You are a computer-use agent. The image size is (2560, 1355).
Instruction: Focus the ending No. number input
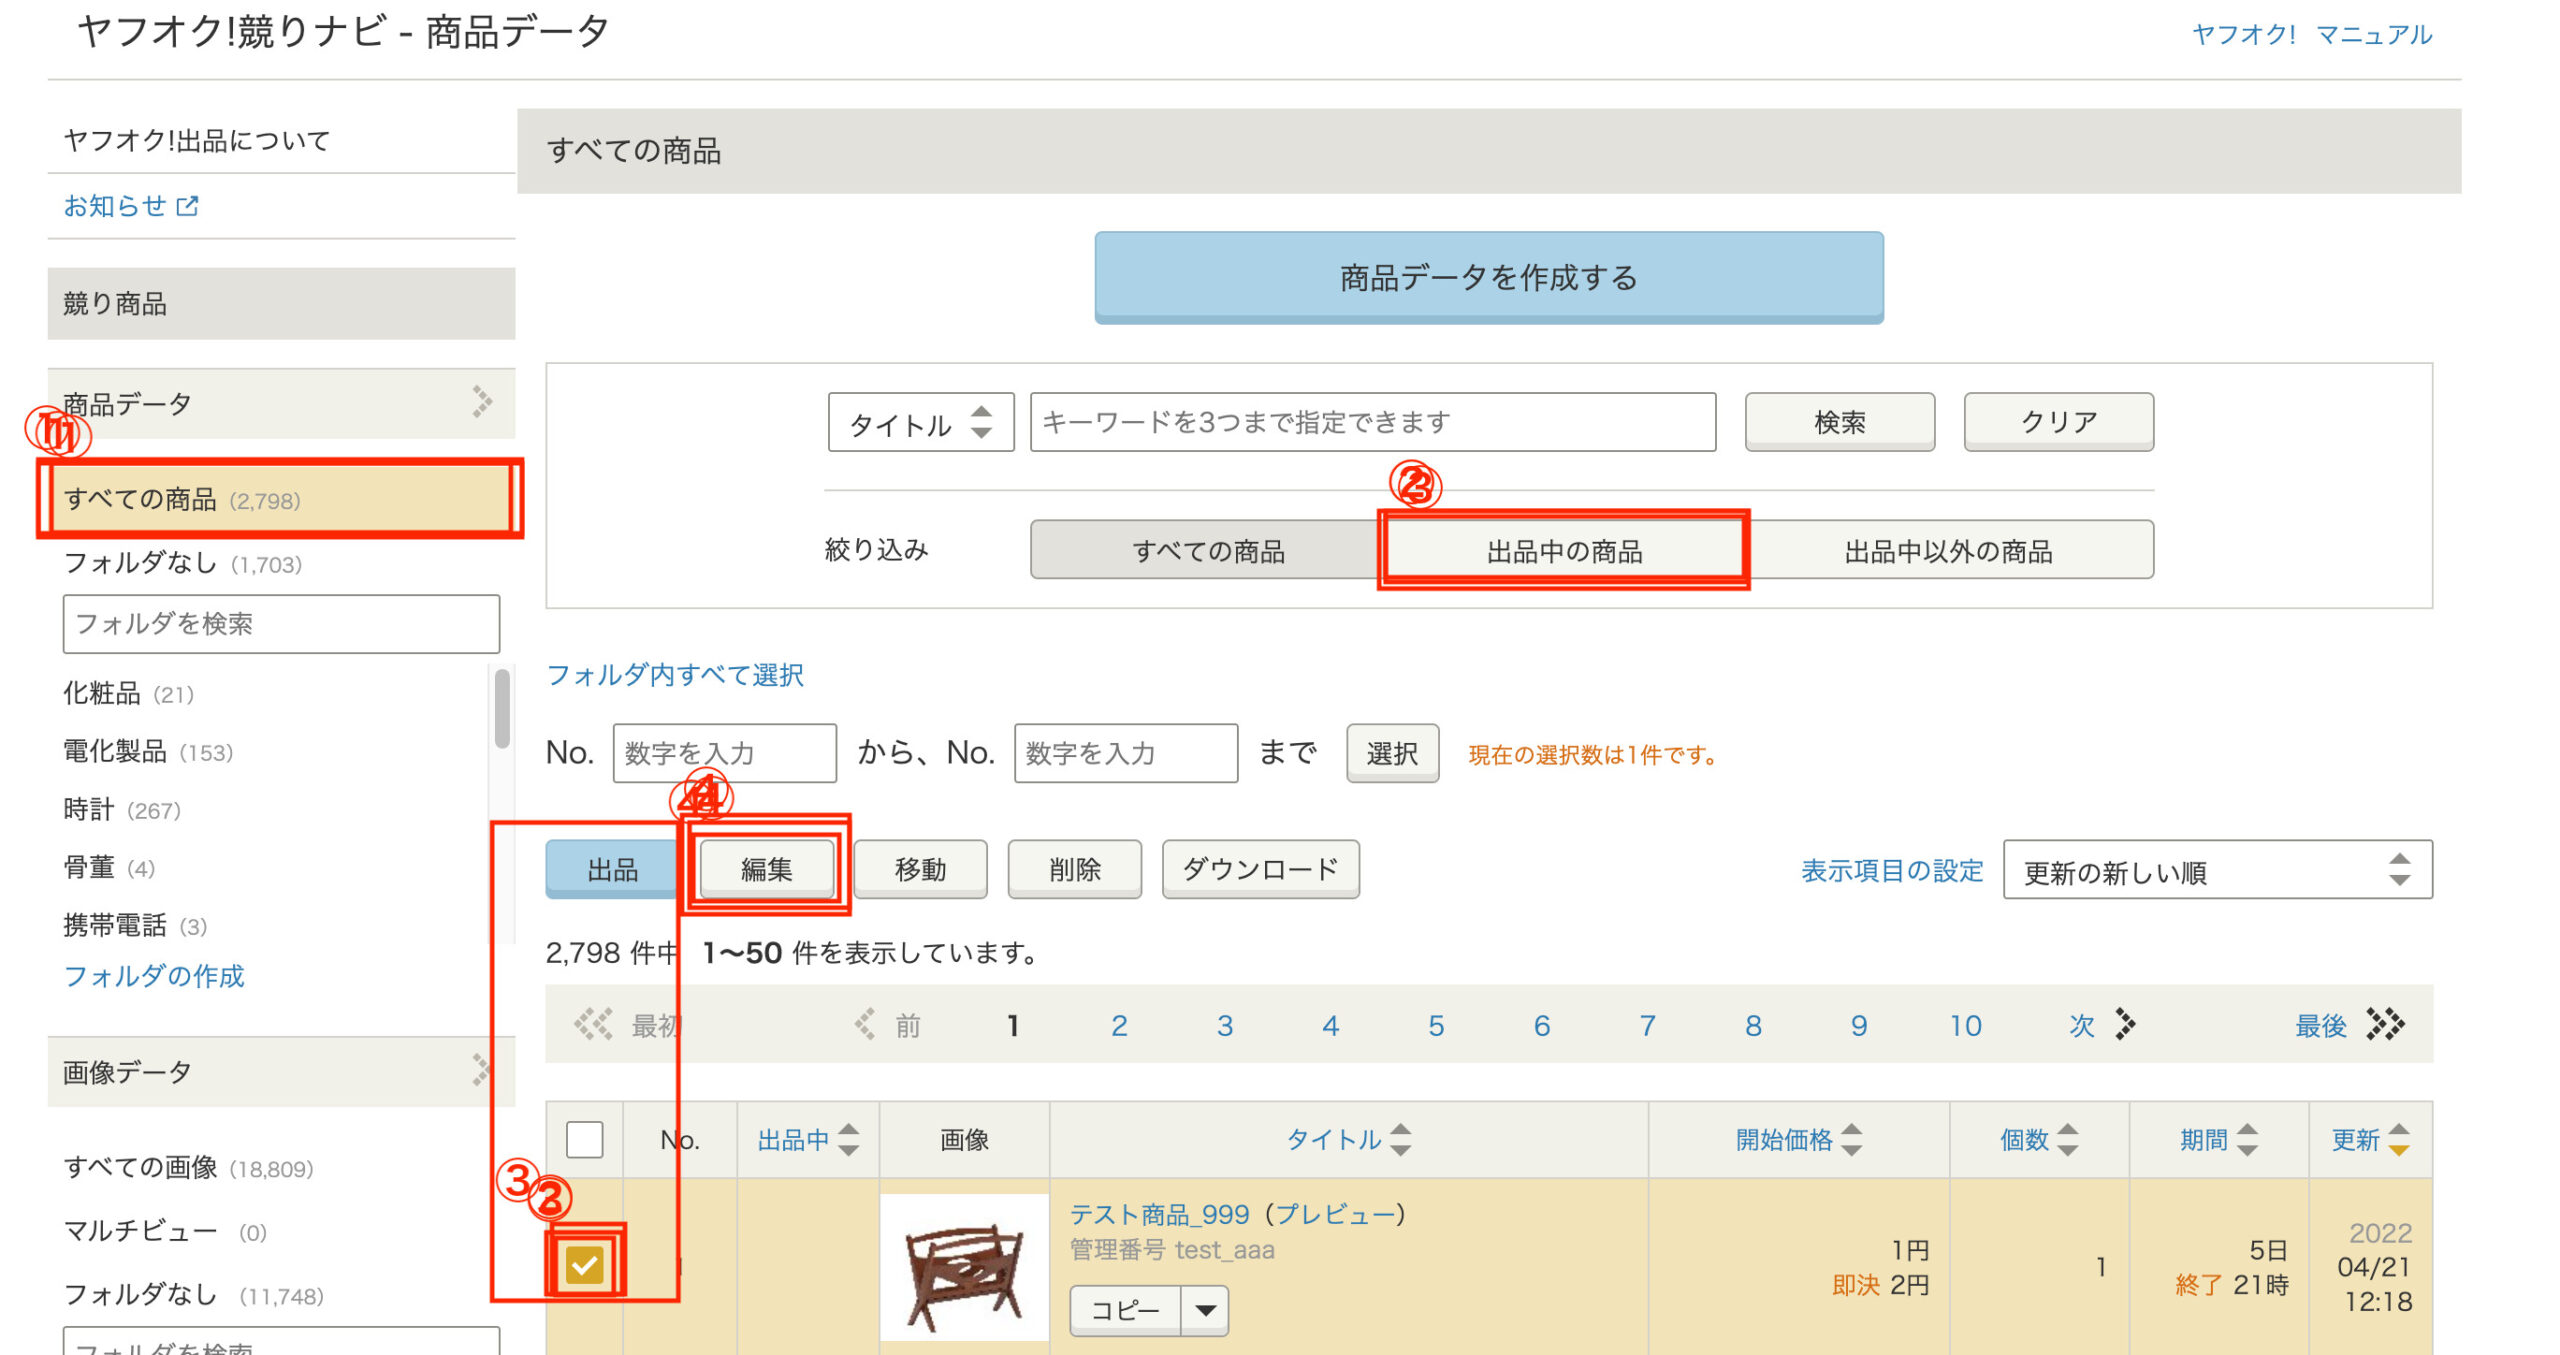(1126, 753)
